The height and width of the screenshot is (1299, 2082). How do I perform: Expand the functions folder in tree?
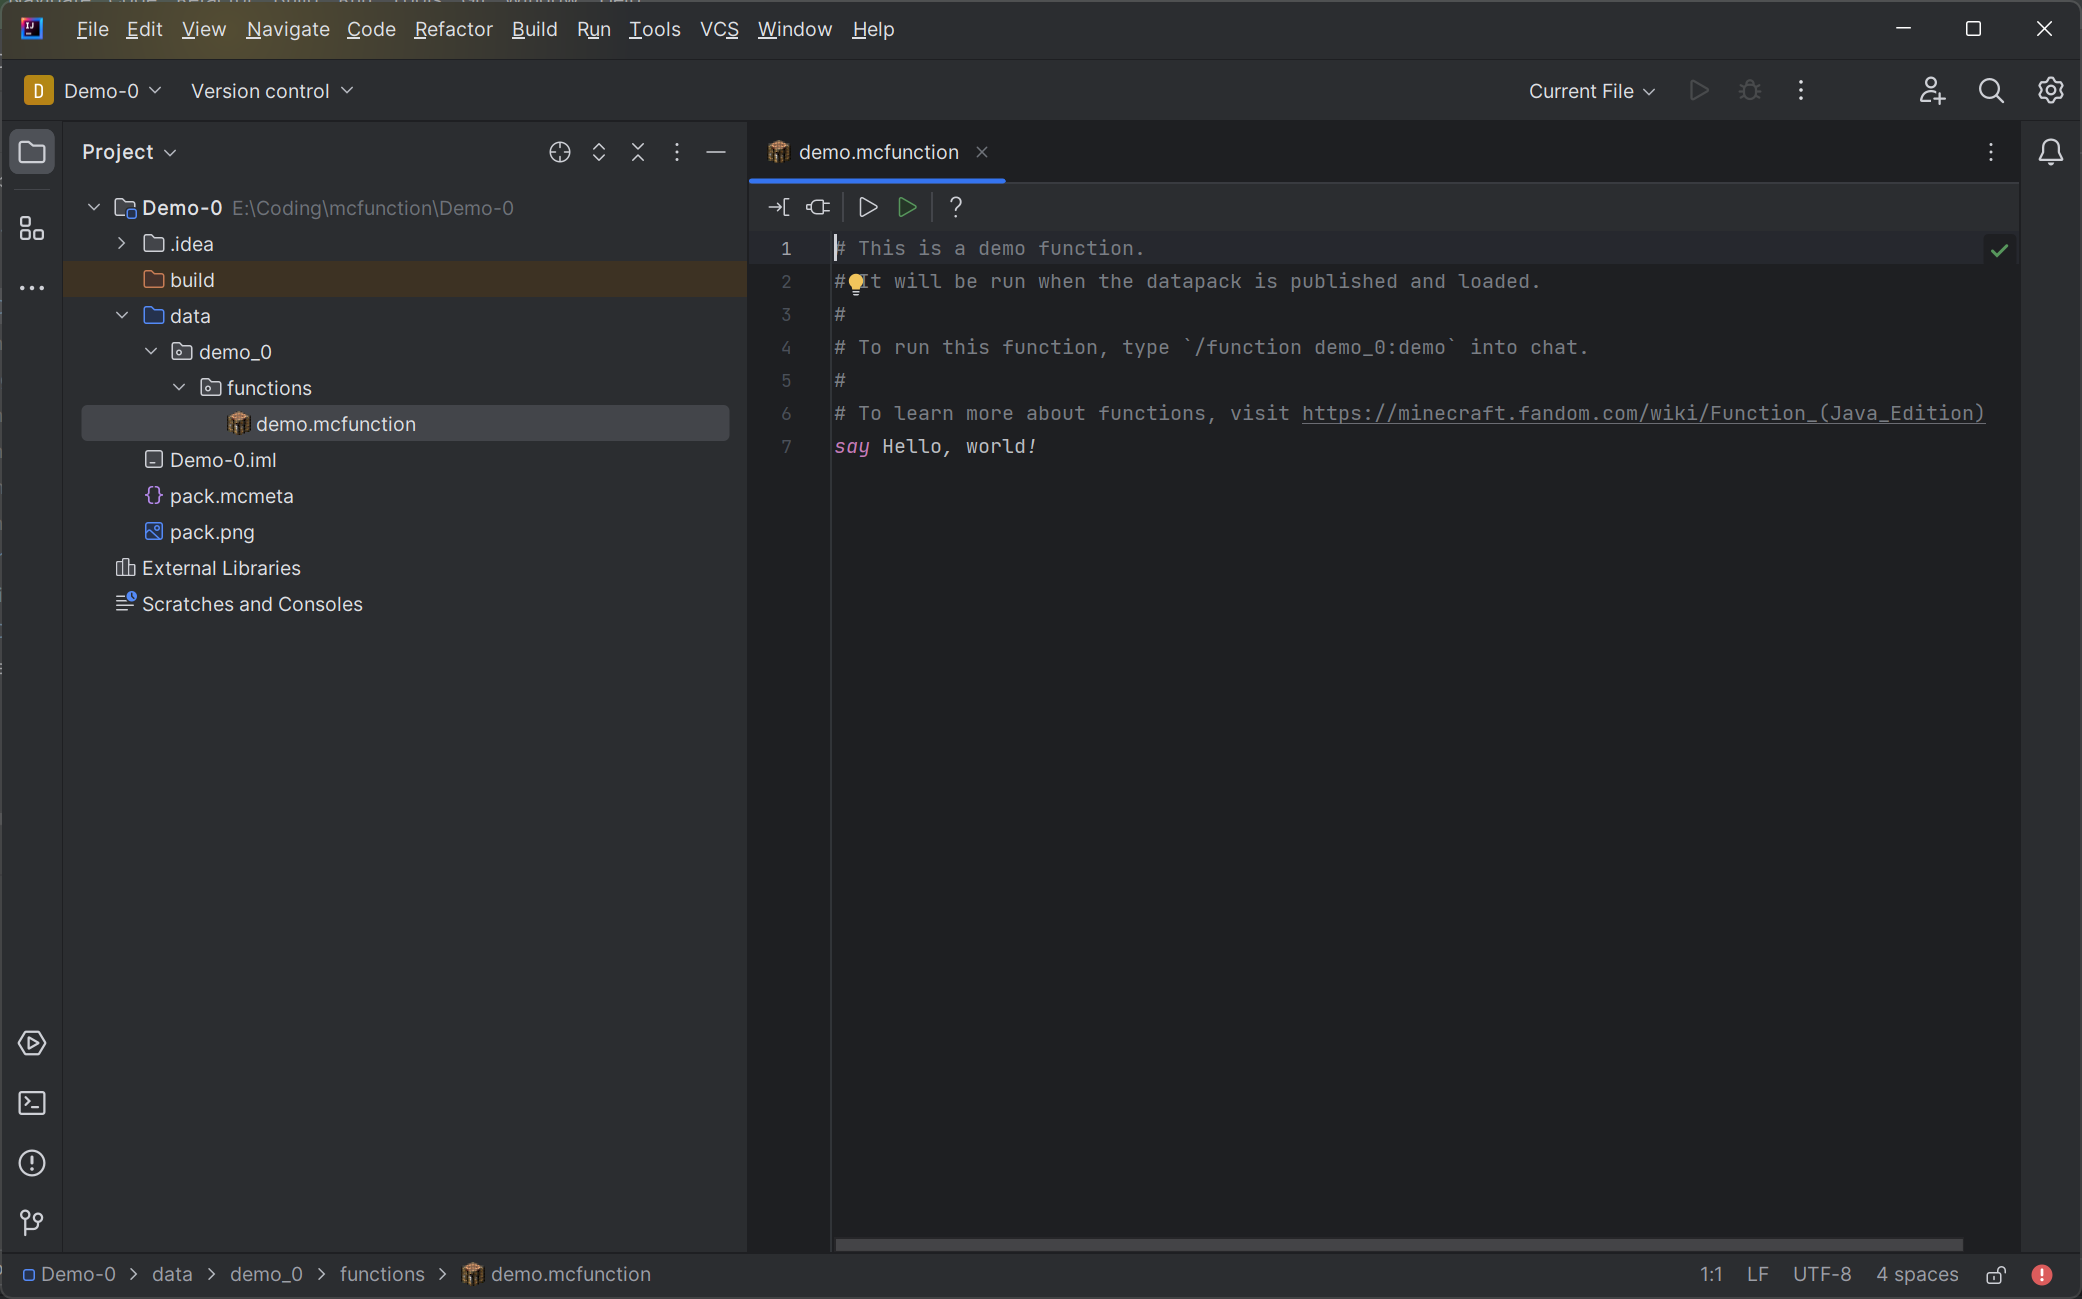pyautogui.click(x=178, y=388)
